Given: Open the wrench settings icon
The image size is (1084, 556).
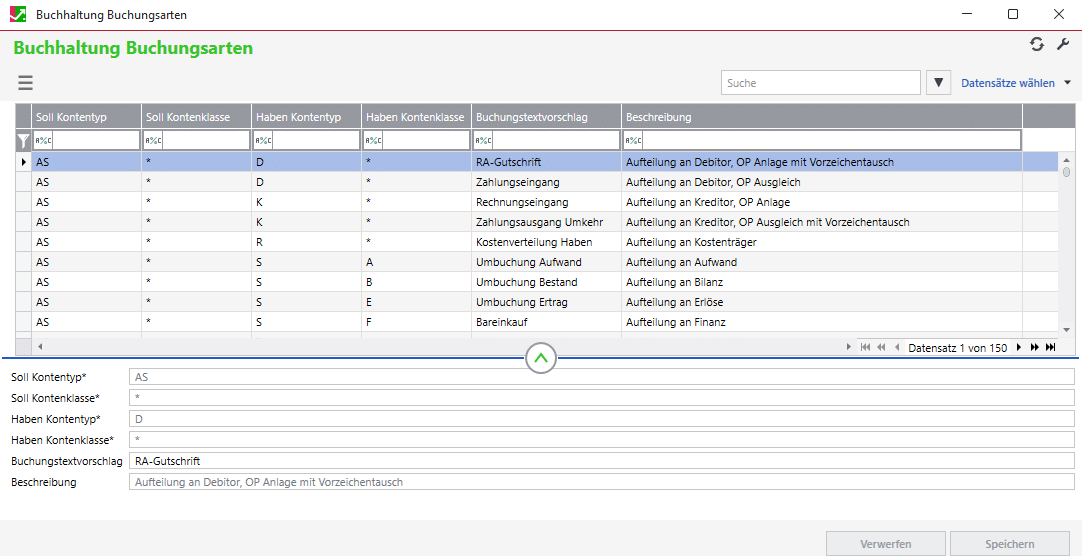Looking at the screenshot, I should [x=1063, y=44].
